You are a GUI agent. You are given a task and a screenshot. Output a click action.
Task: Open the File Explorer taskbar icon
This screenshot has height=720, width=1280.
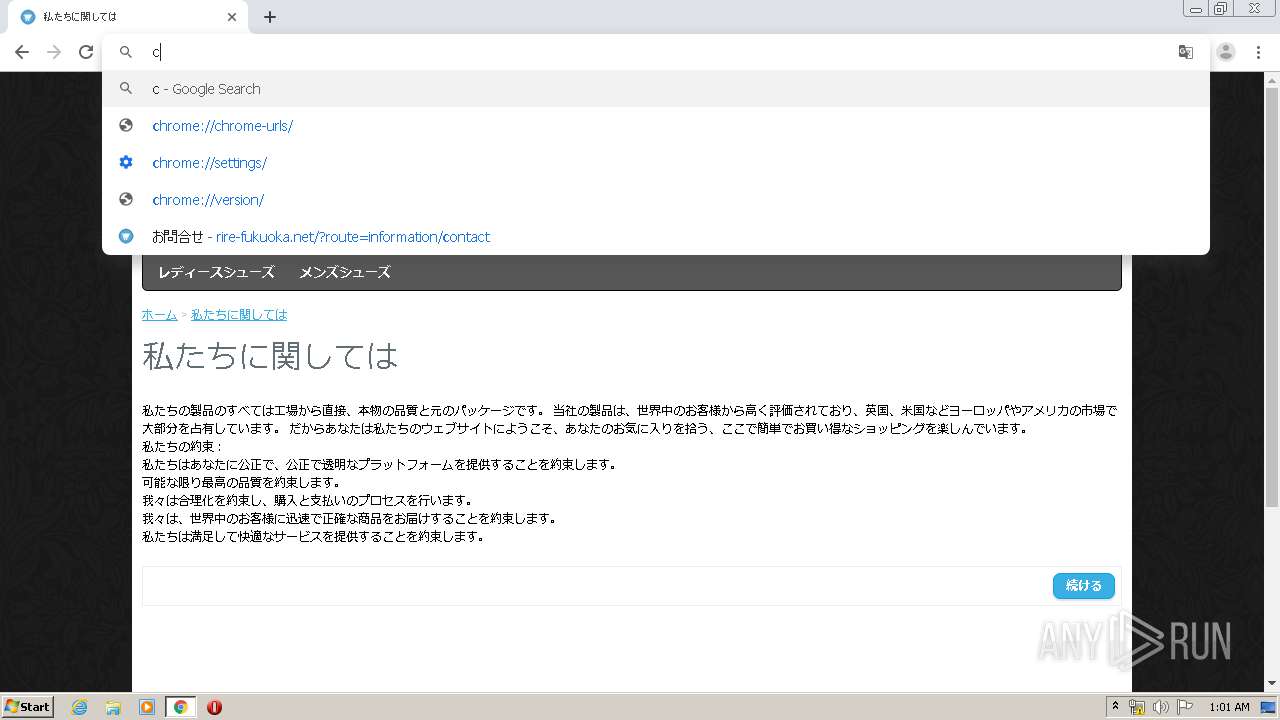(113, 707)
